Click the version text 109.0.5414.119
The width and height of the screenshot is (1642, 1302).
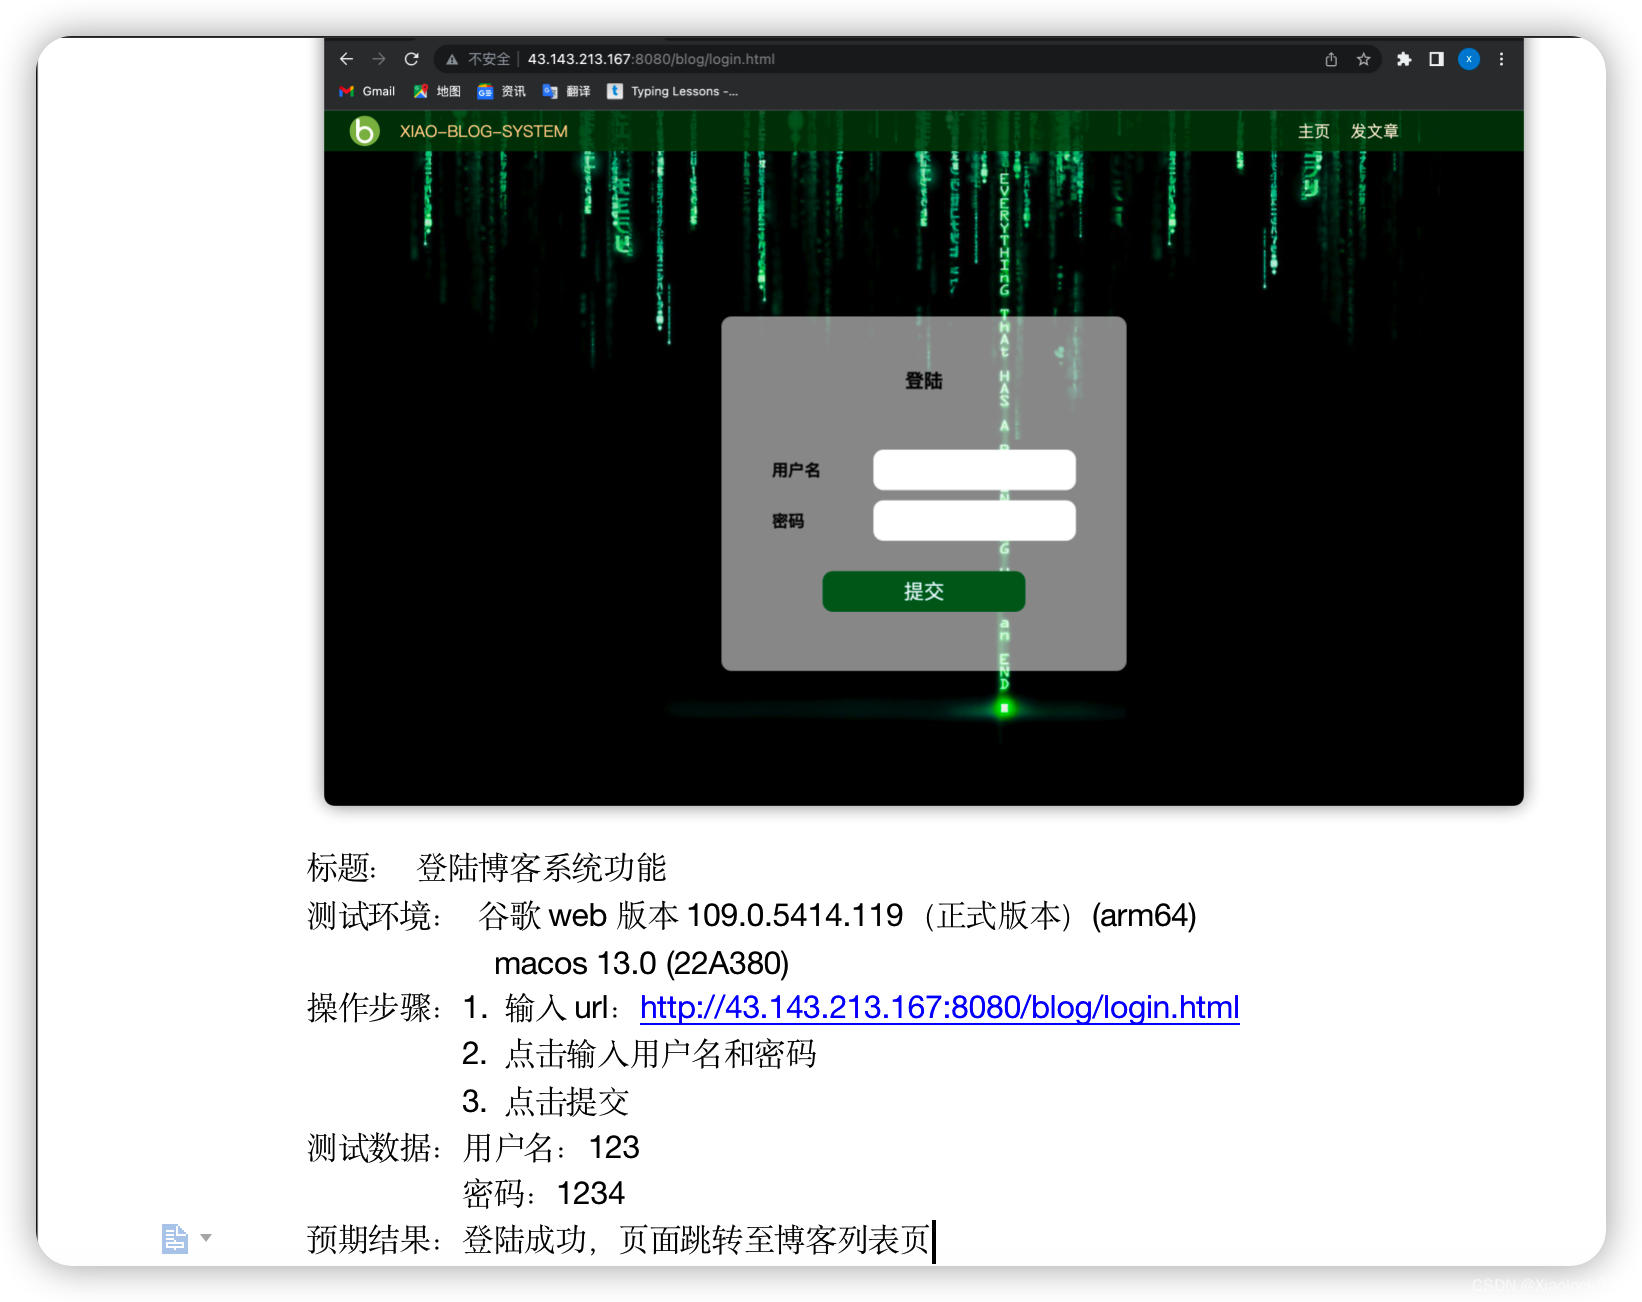pos(795,915)
